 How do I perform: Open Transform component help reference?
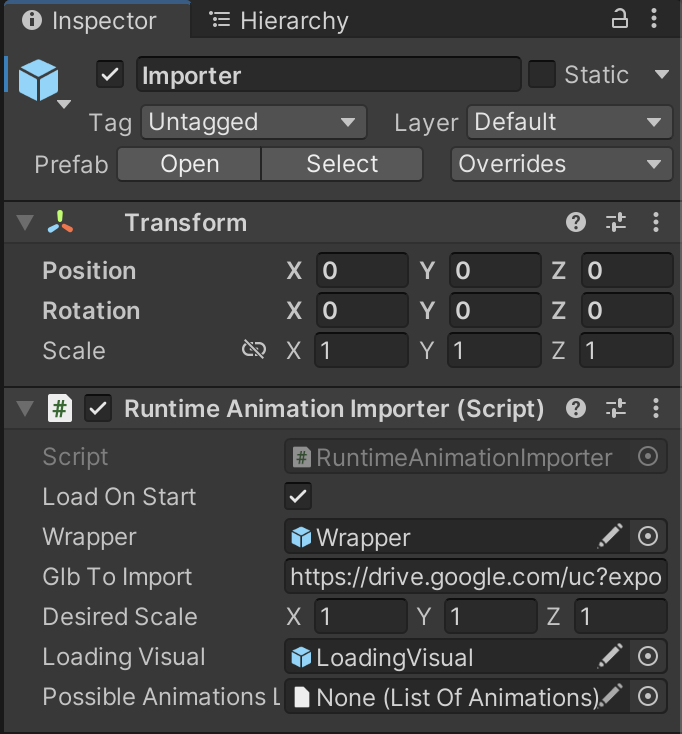click(x=575, y=222)
